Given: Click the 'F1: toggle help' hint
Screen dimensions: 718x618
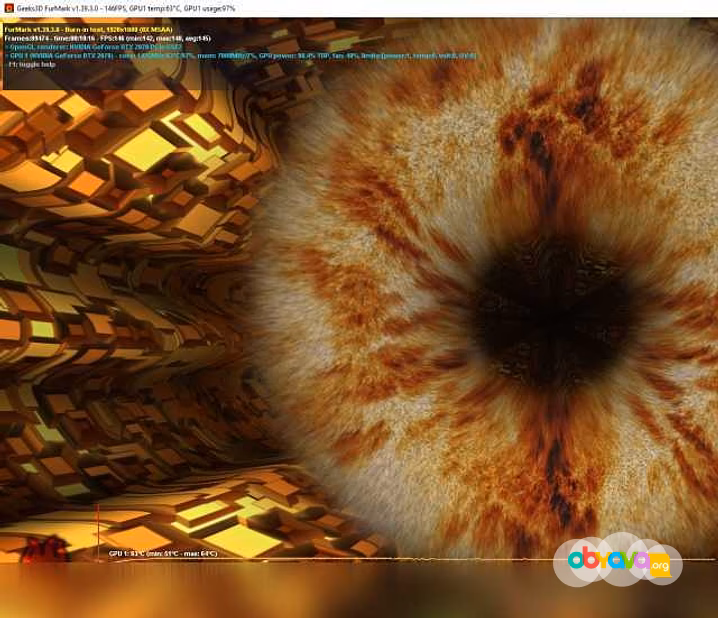Looking at the screenshot, I should pyautogui.click(x=32, y=65).
